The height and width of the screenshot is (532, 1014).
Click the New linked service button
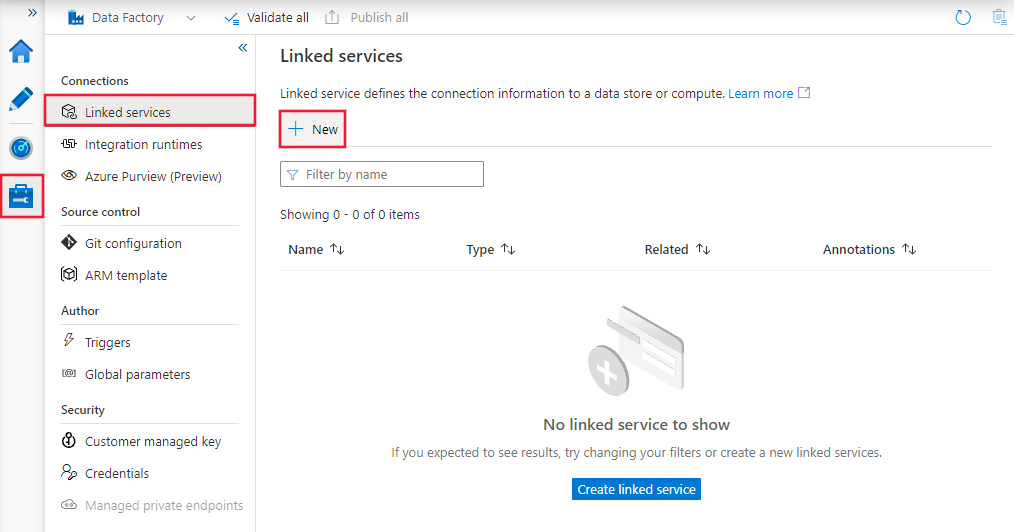[x=313, y=129]
